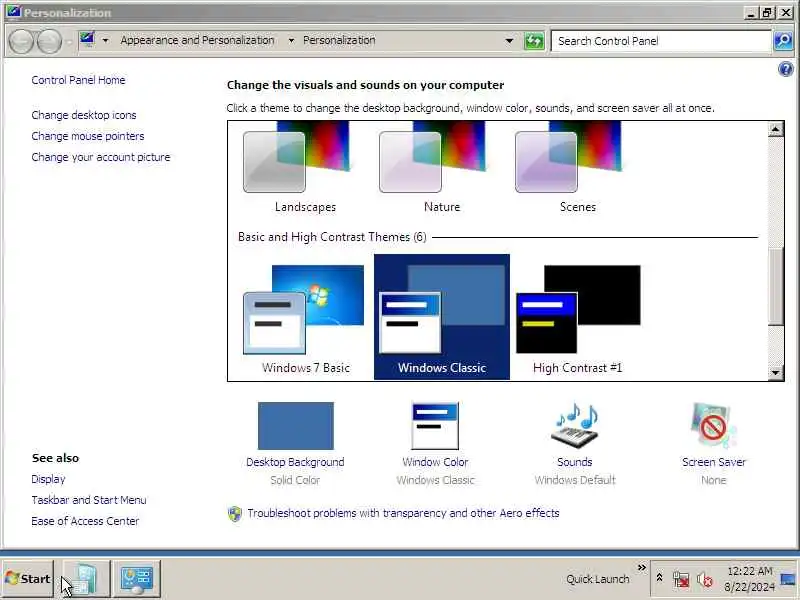Click the Window Color icon
Screen dimensions: 800x600
coord(435,426)
